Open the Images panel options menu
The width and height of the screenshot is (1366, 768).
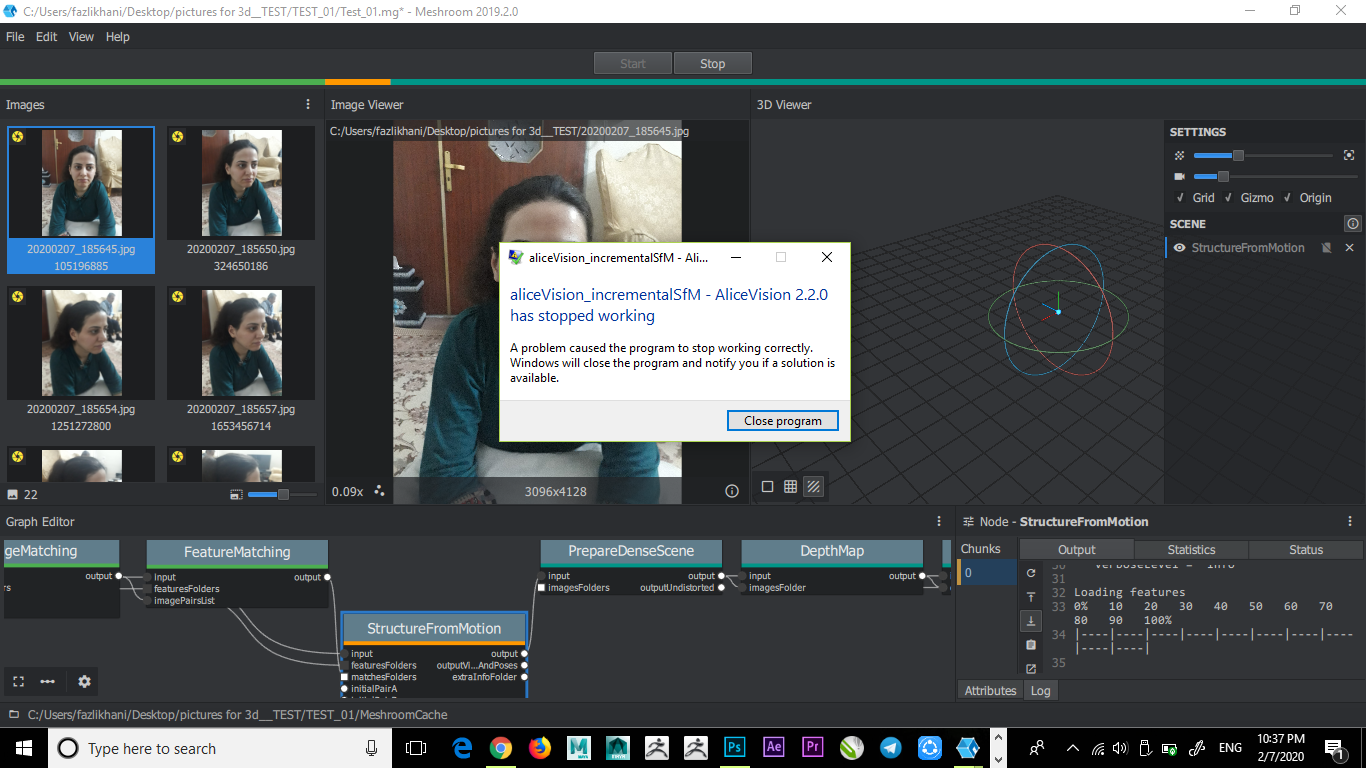point(307,104)
